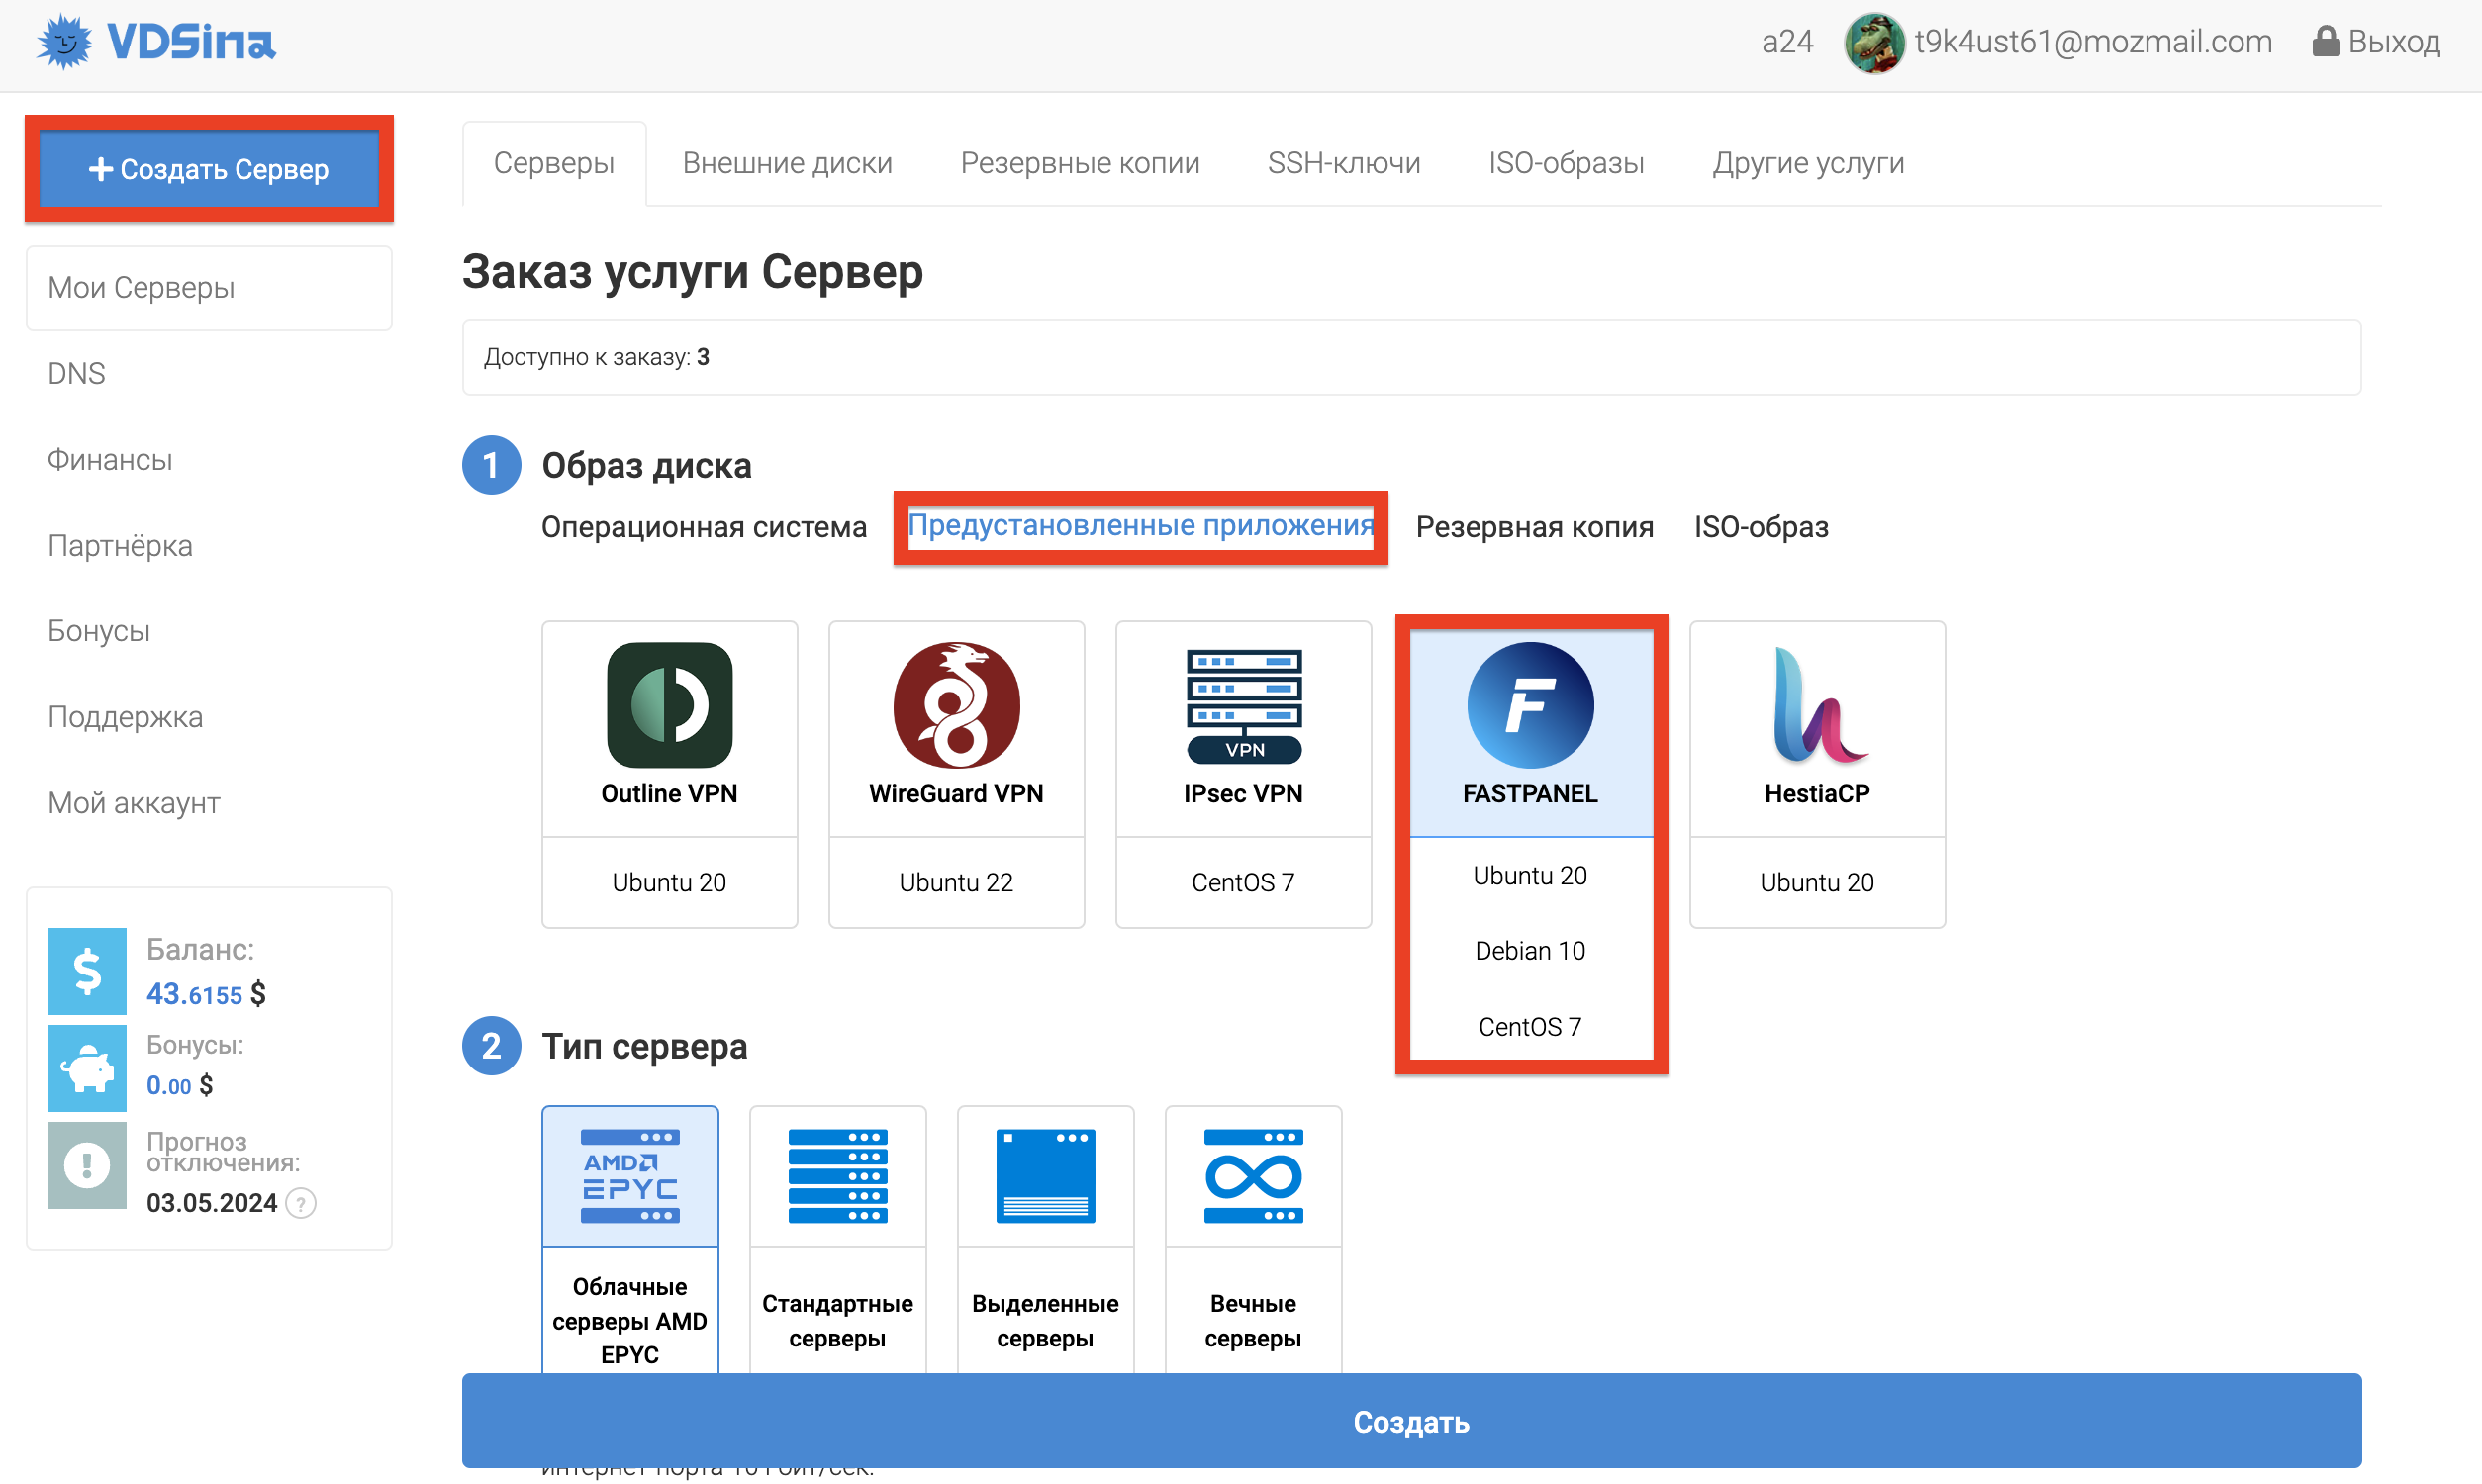Click the large Создать button
The width and height of the screenshot is (2482, 1484).
pos(1411,1421)
